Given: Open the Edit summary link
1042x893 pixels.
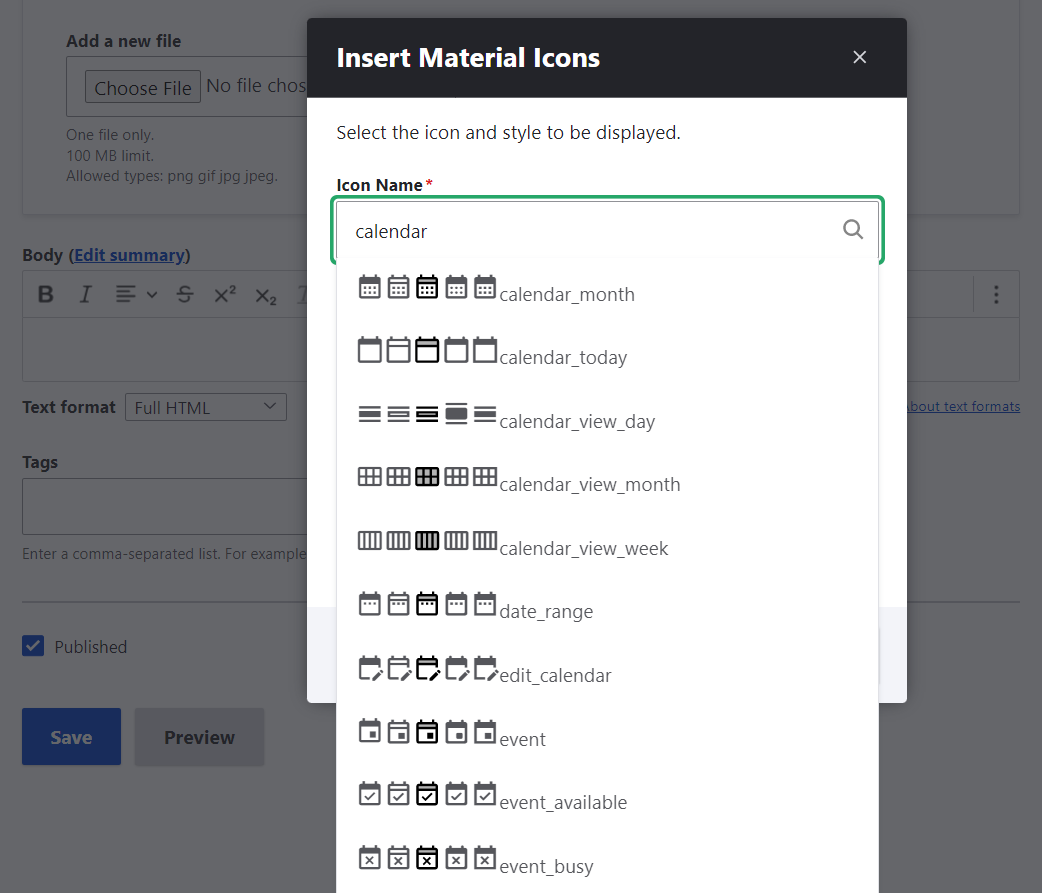Looking at the screenshot, I should tap(129, 255).
